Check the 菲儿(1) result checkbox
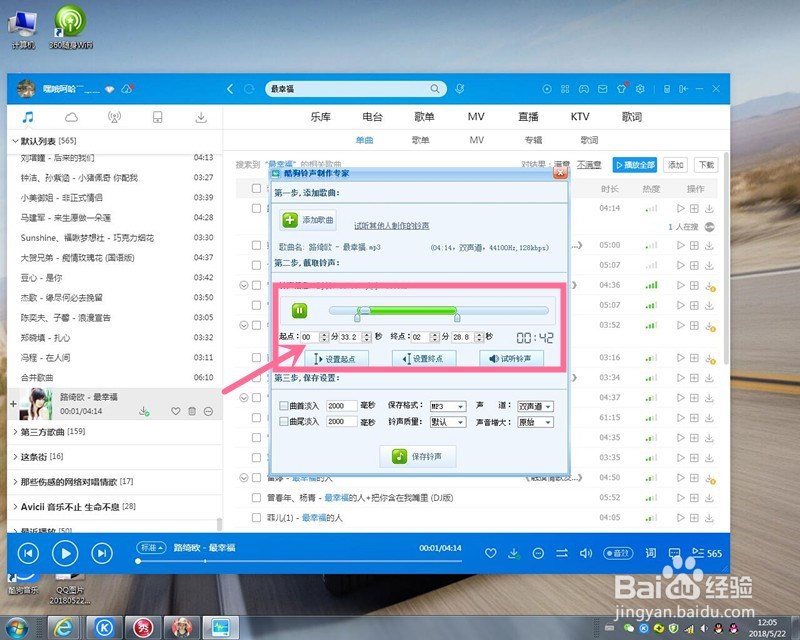 click(x=256, y=518)
